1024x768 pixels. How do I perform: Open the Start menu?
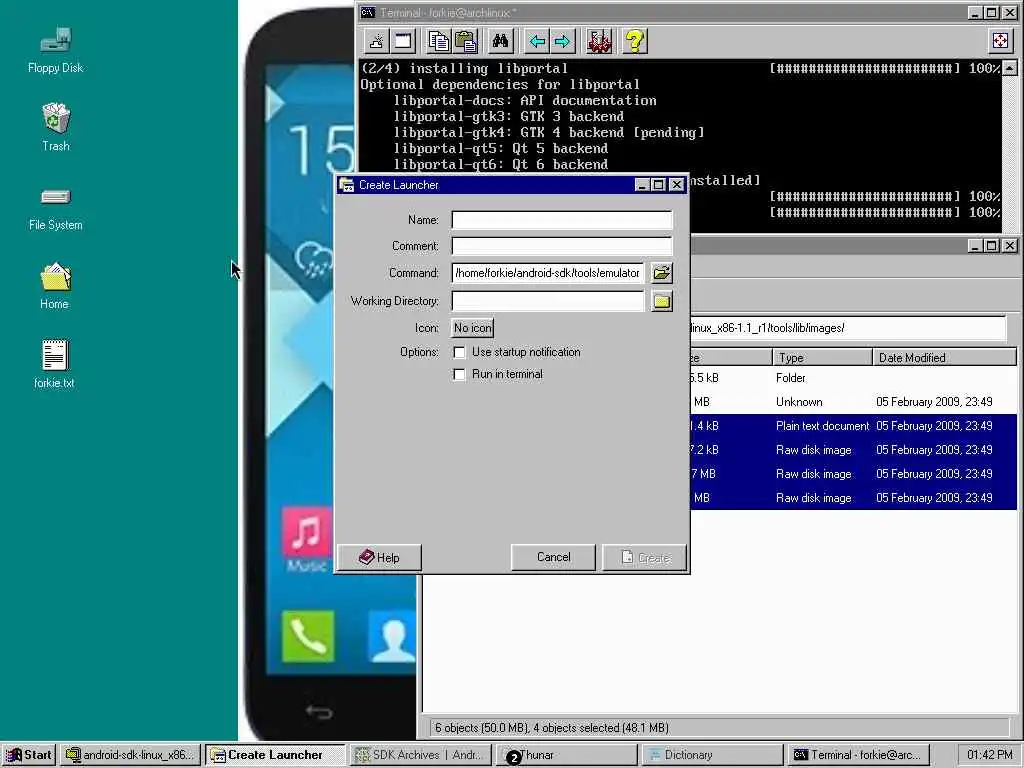click(x=29, y=755)
